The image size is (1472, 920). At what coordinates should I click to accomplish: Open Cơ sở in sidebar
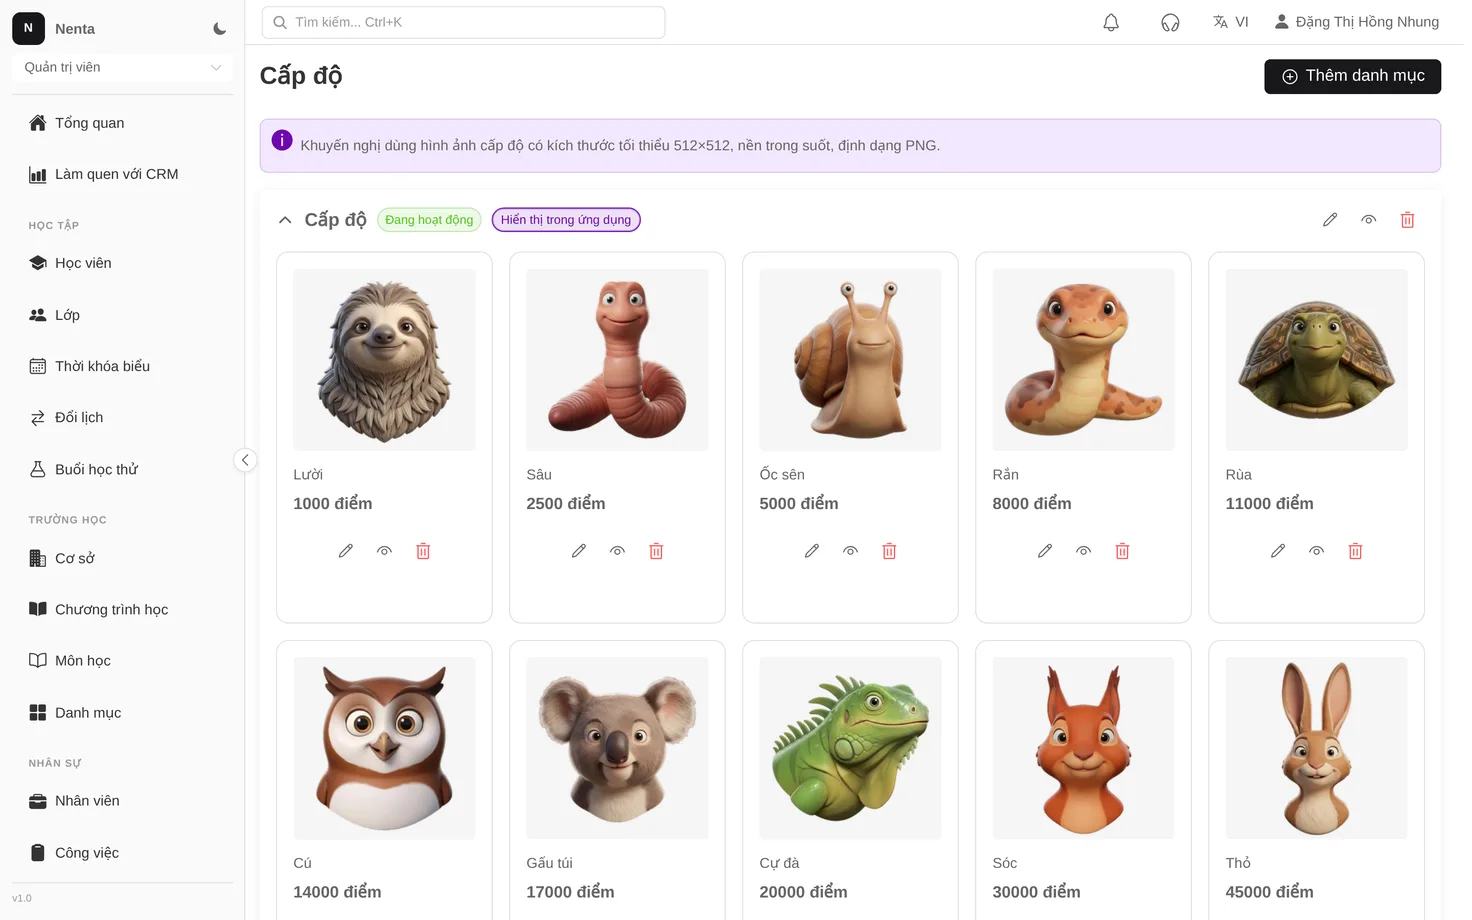(122, 558)
